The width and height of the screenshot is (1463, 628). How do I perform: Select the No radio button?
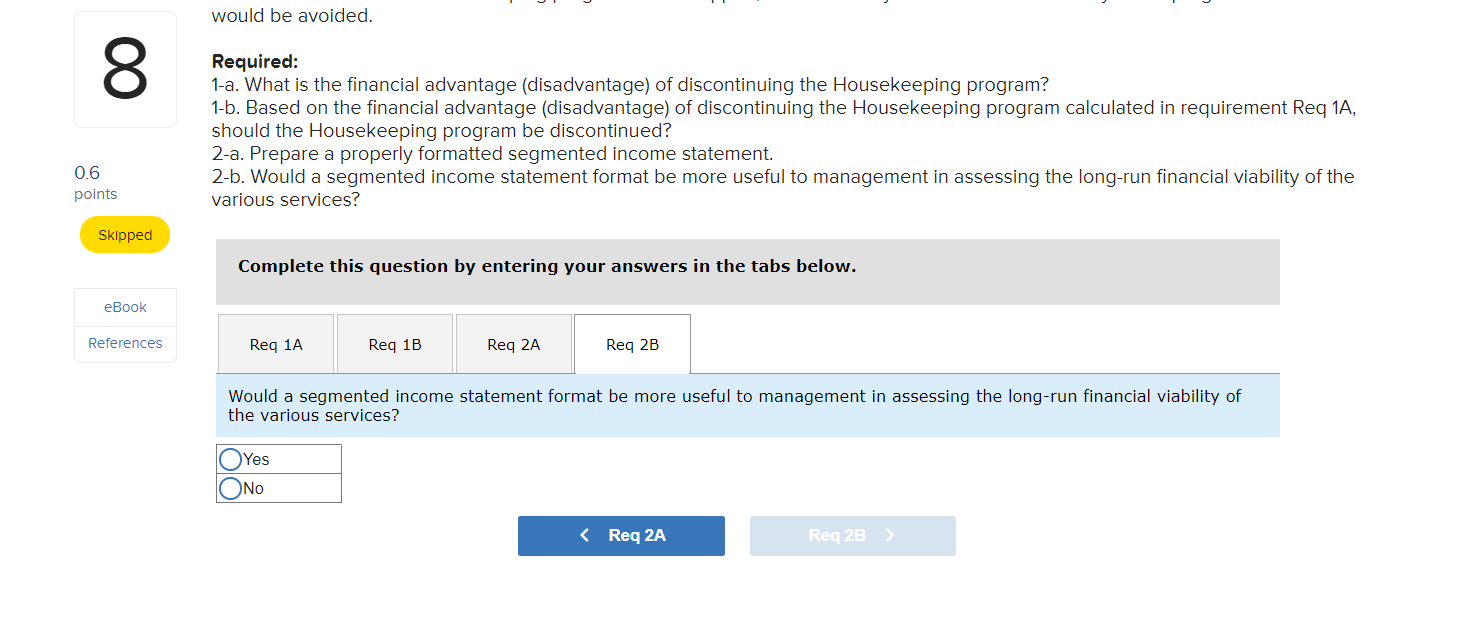click(x=230, y=488)
